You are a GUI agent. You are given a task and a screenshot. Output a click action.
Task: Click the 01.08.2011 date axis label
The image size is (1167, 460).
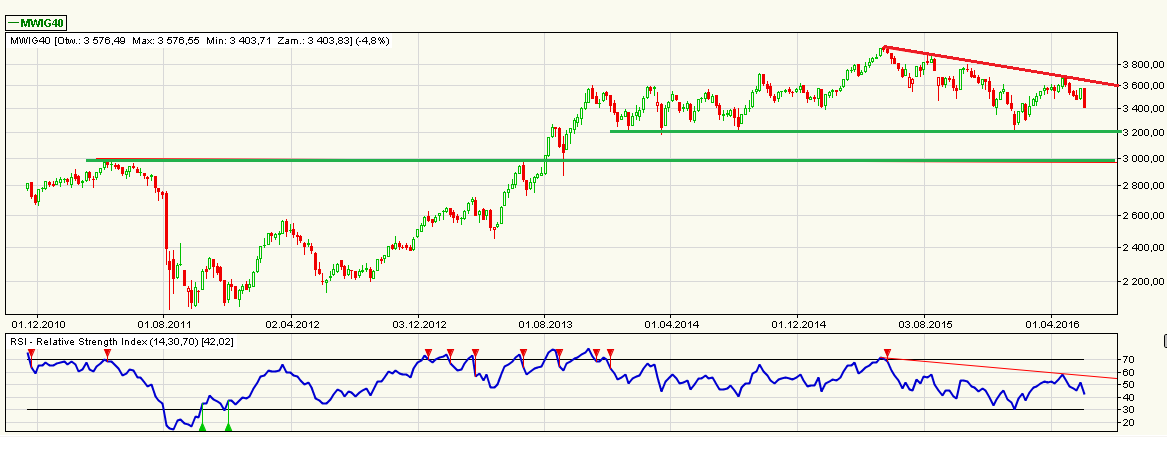tap(163, 324)
